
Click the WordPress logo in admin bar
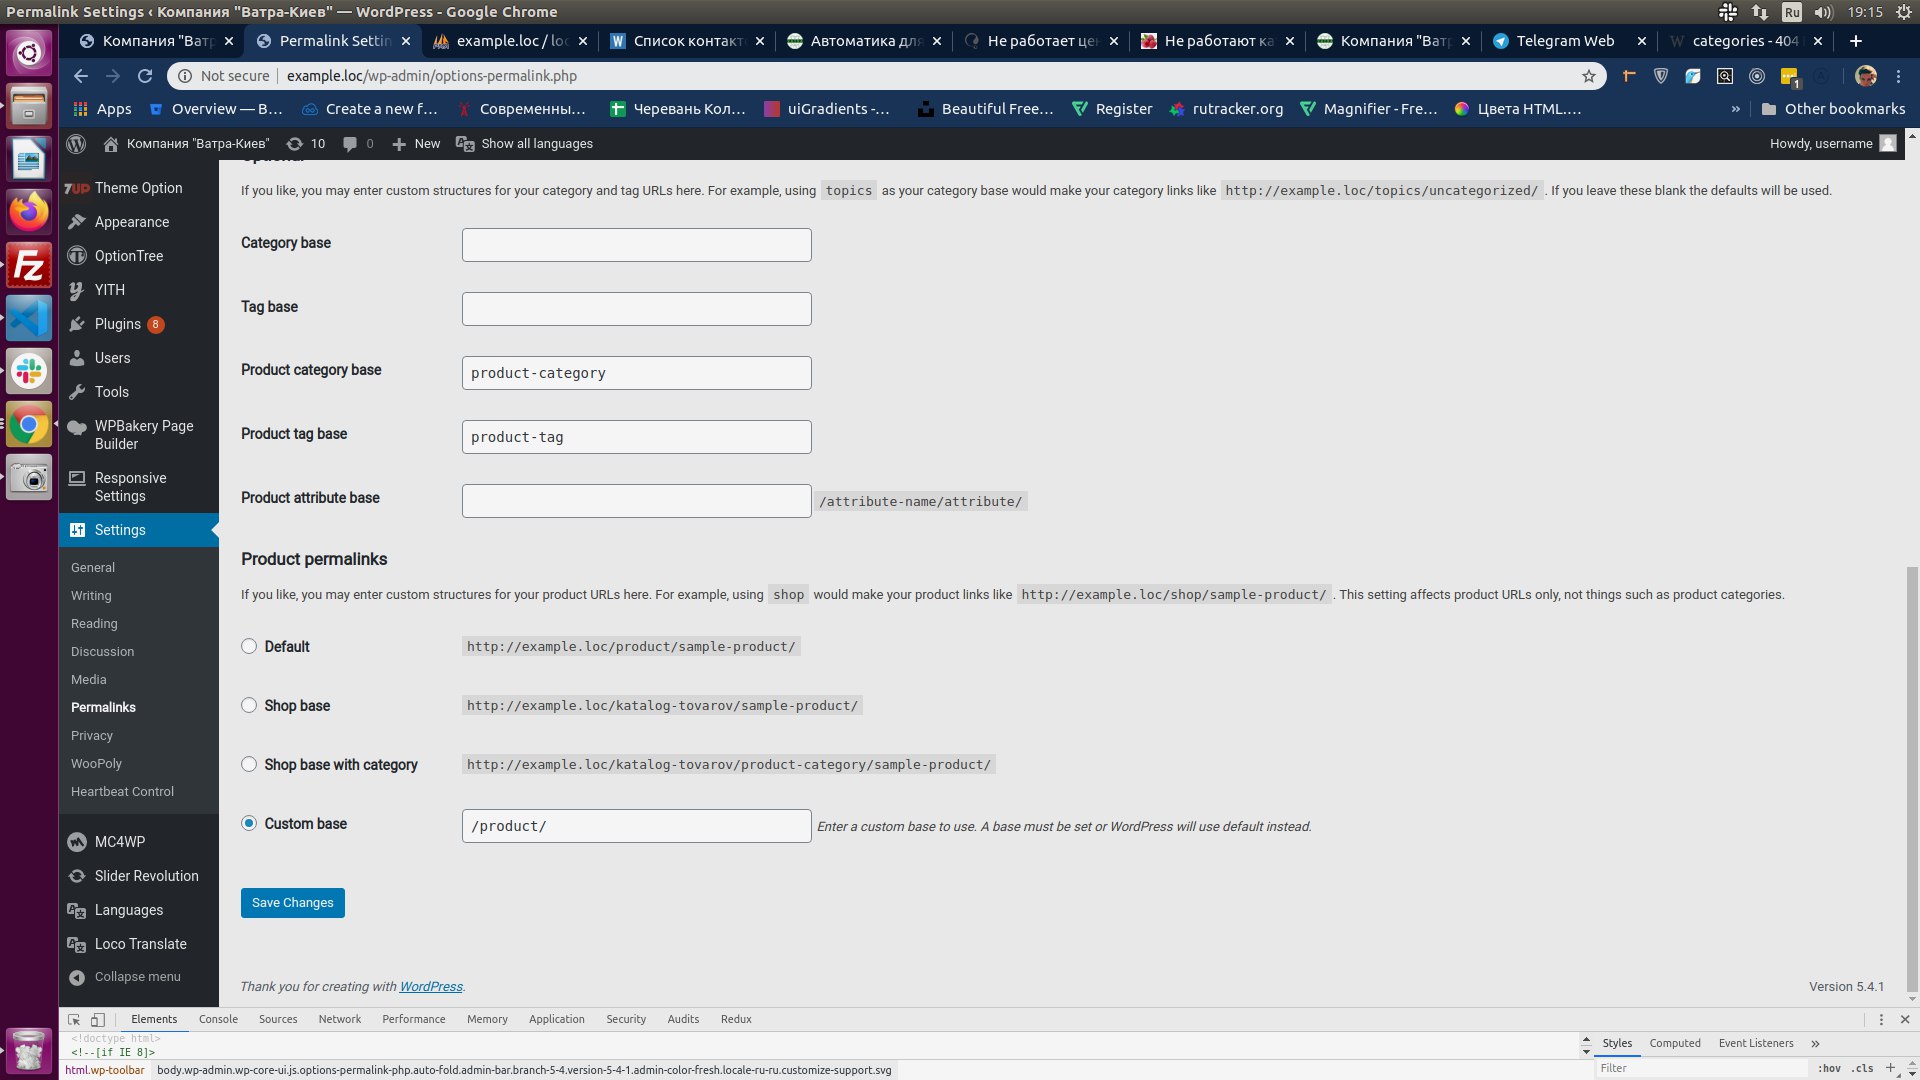point(76,144)
